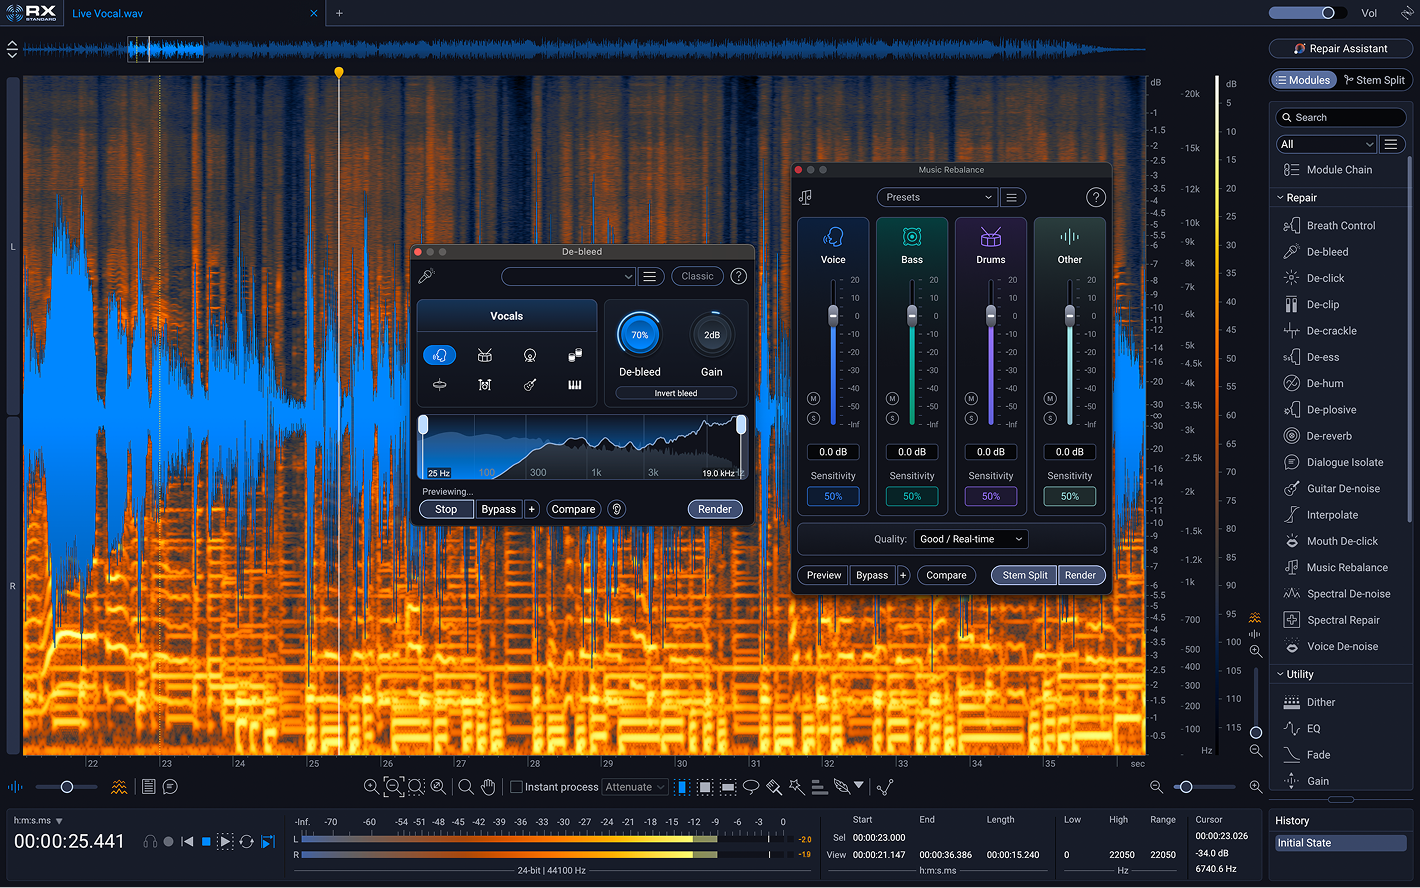This screenshot has height=888, width=1420.
Task: Switch to the Stem Split tab
Action: [1374, 80]
